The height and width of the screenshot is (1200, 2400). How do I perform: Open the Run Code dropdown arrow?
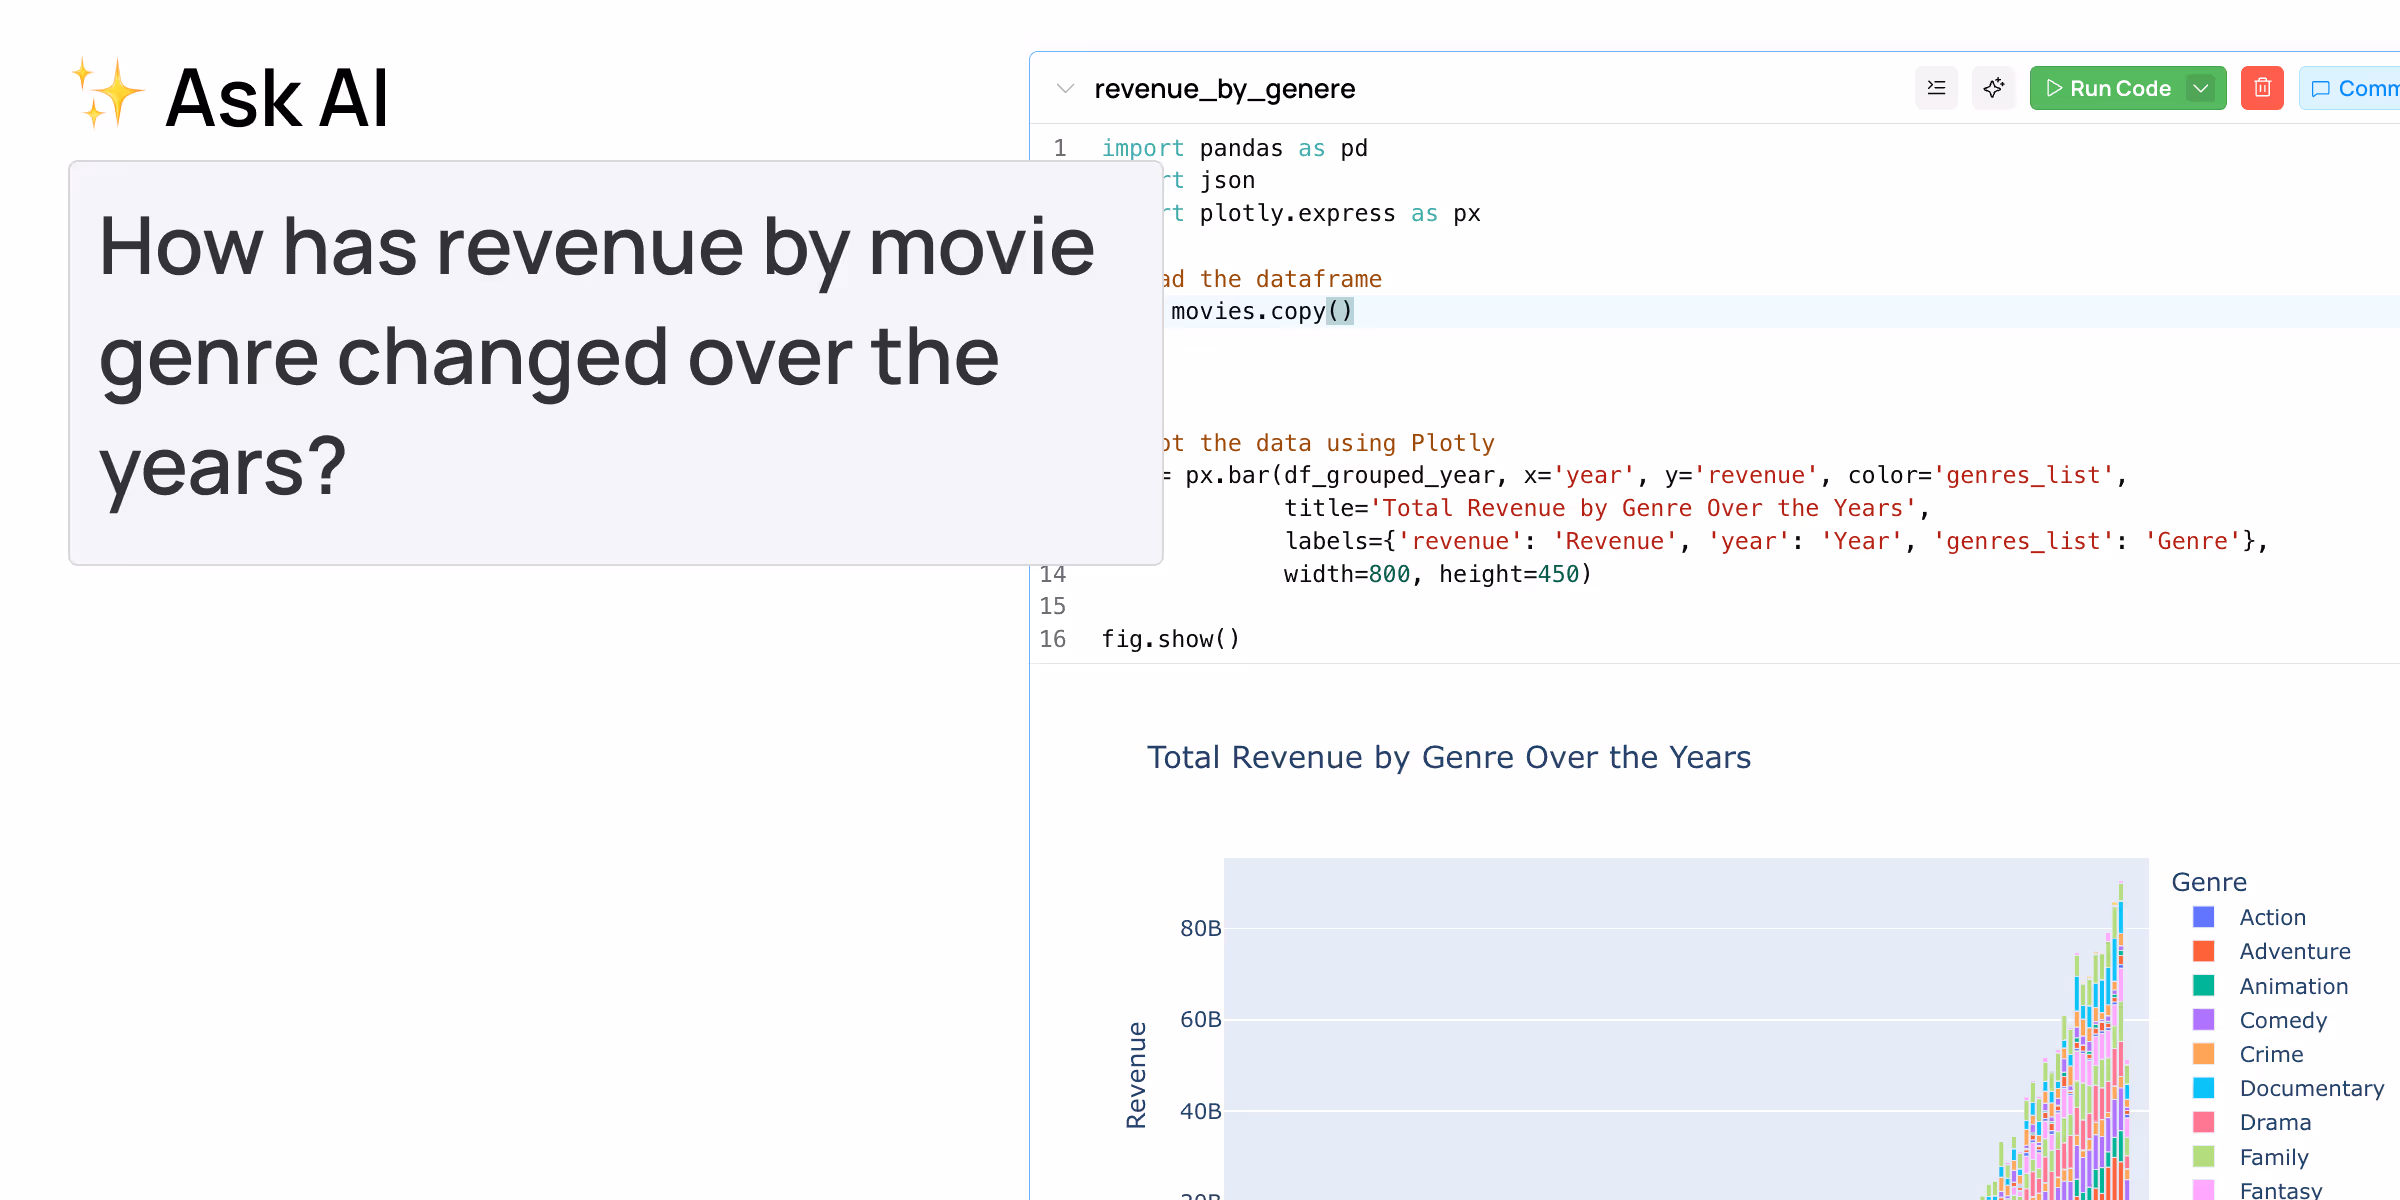pyautogui.click(x=2201, y=88)
